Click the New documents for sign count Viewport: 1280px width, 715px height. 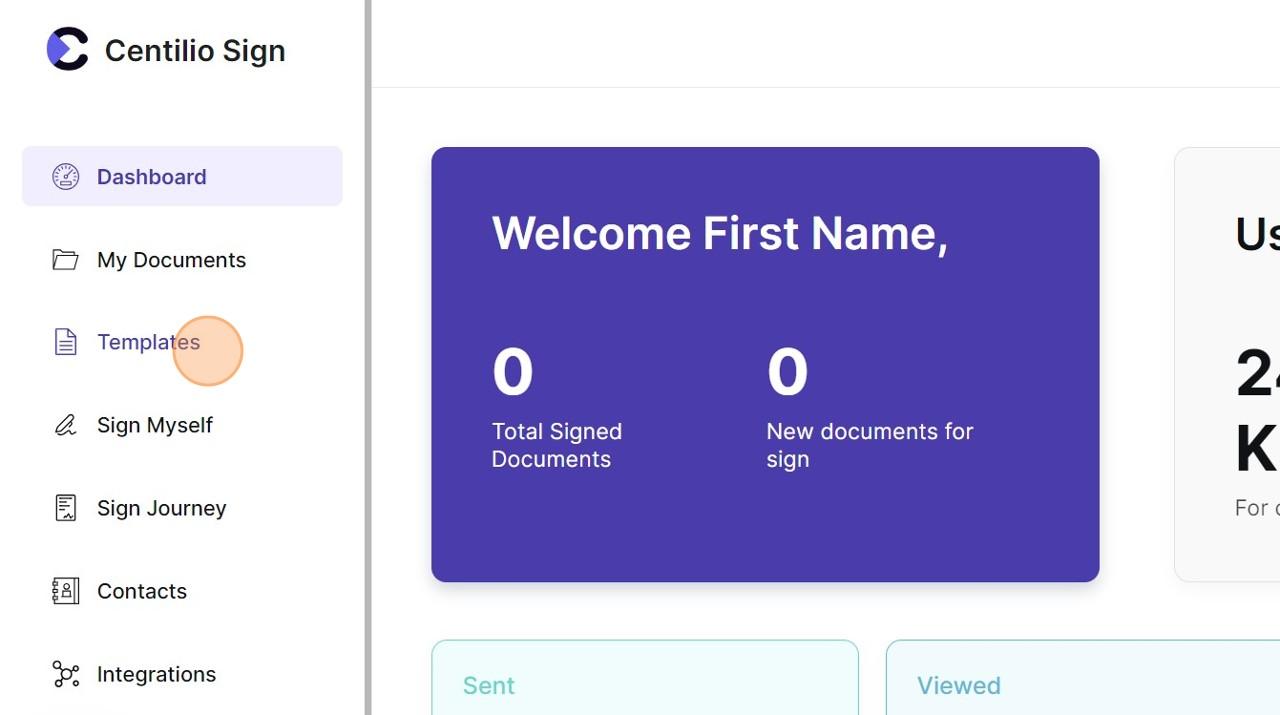pos(787,372)
